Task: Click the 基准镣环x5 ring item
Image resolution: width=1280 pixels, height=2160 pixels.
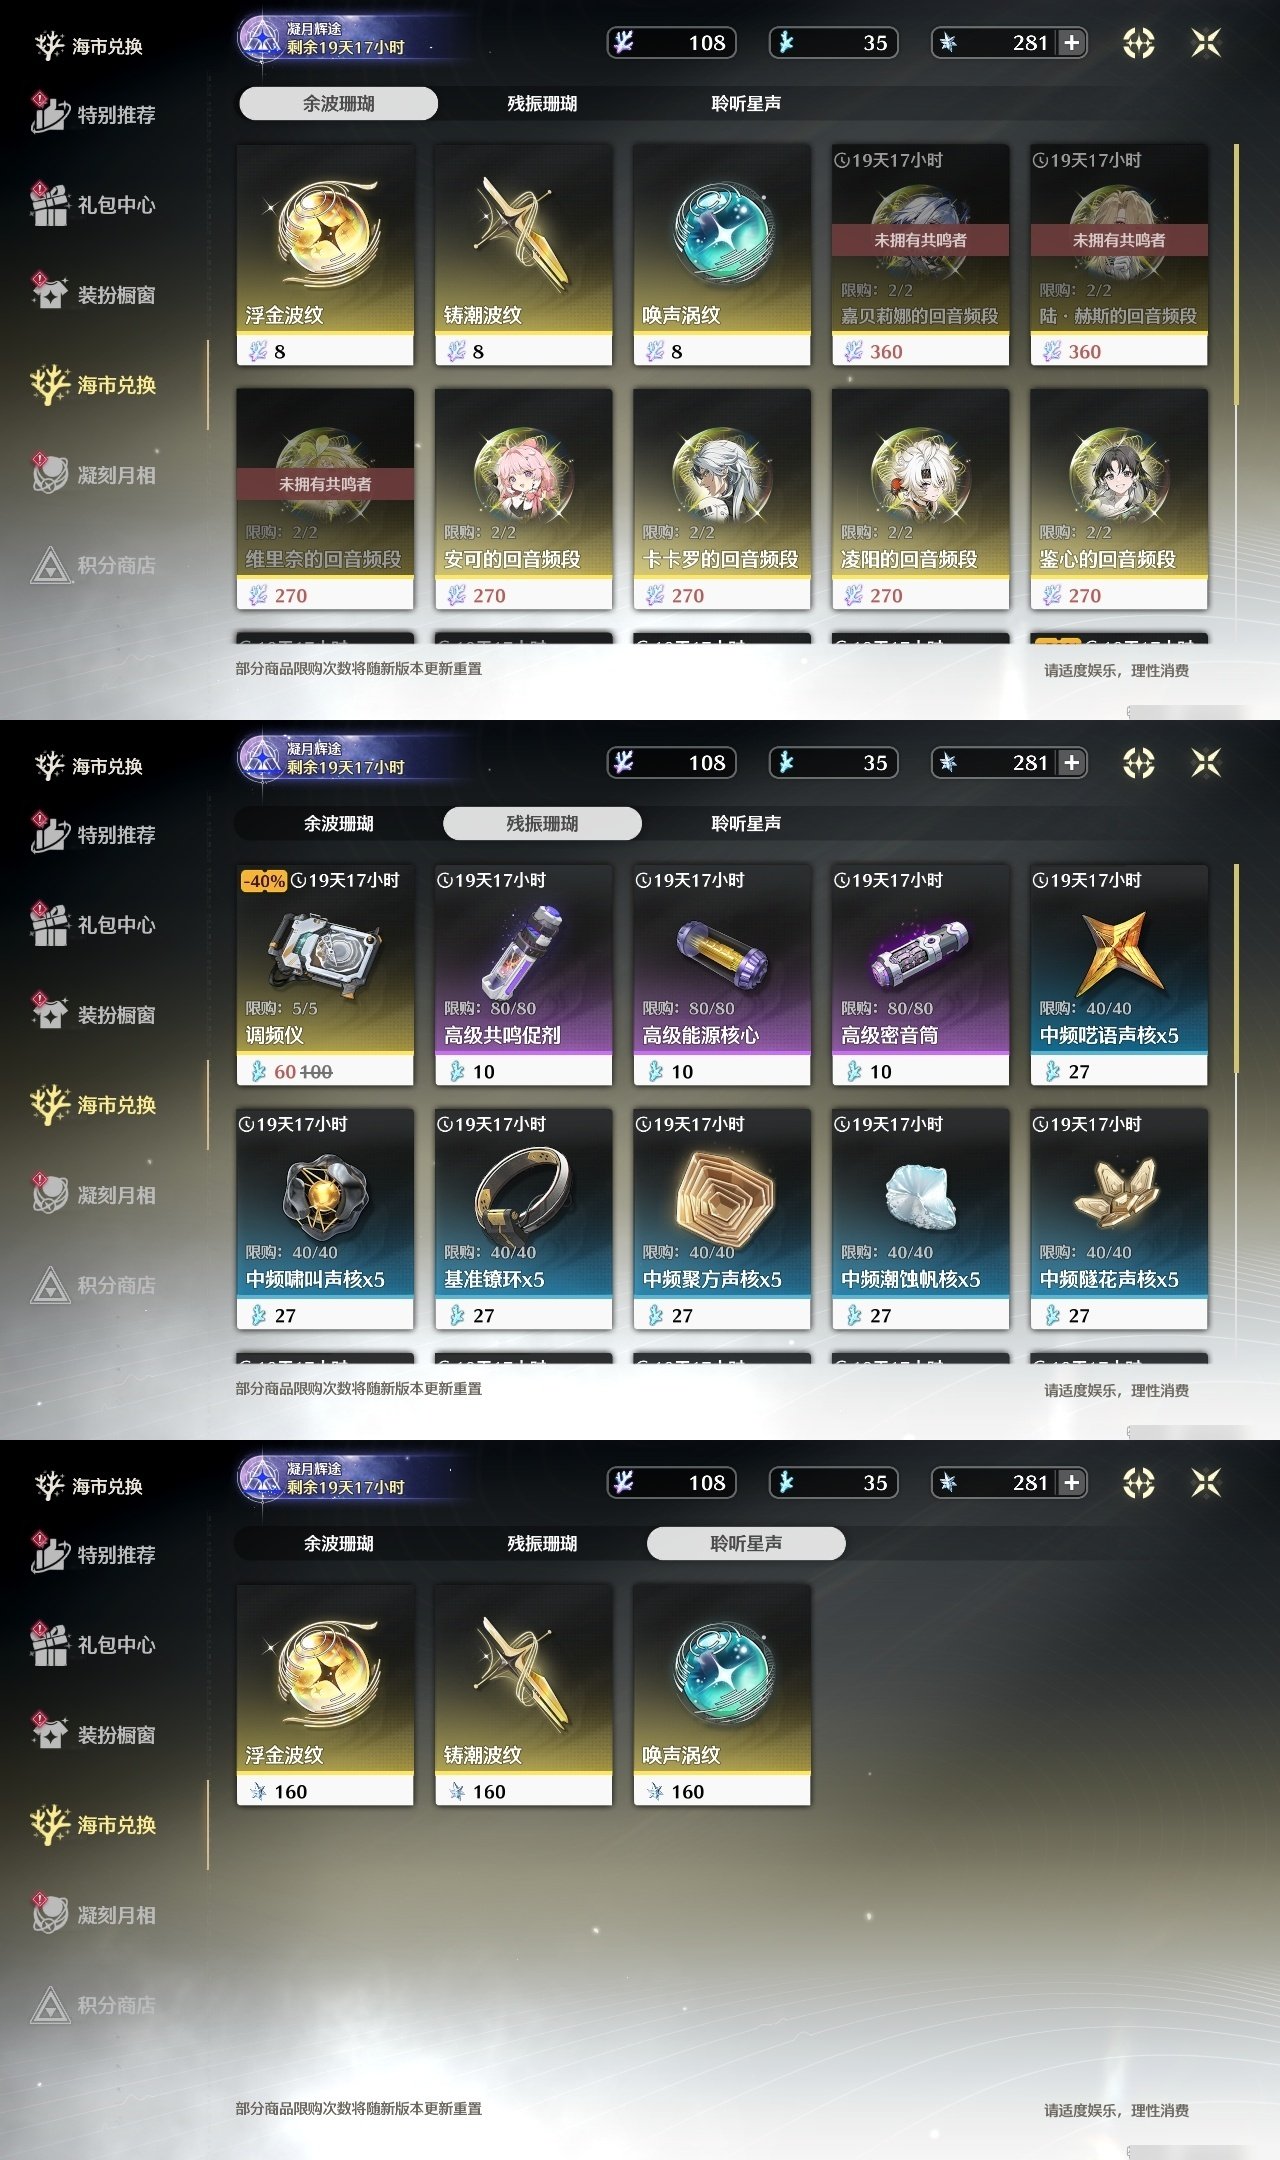Action: point(523,1219)
